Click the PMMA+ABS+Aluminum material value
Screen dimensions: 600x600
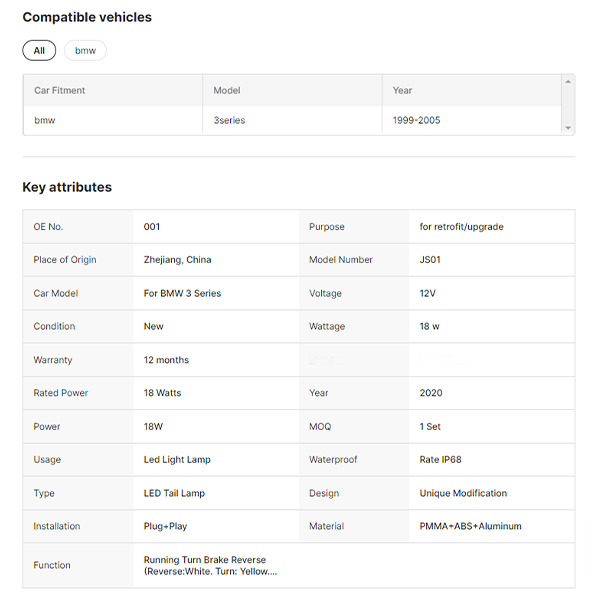(470, 526)
